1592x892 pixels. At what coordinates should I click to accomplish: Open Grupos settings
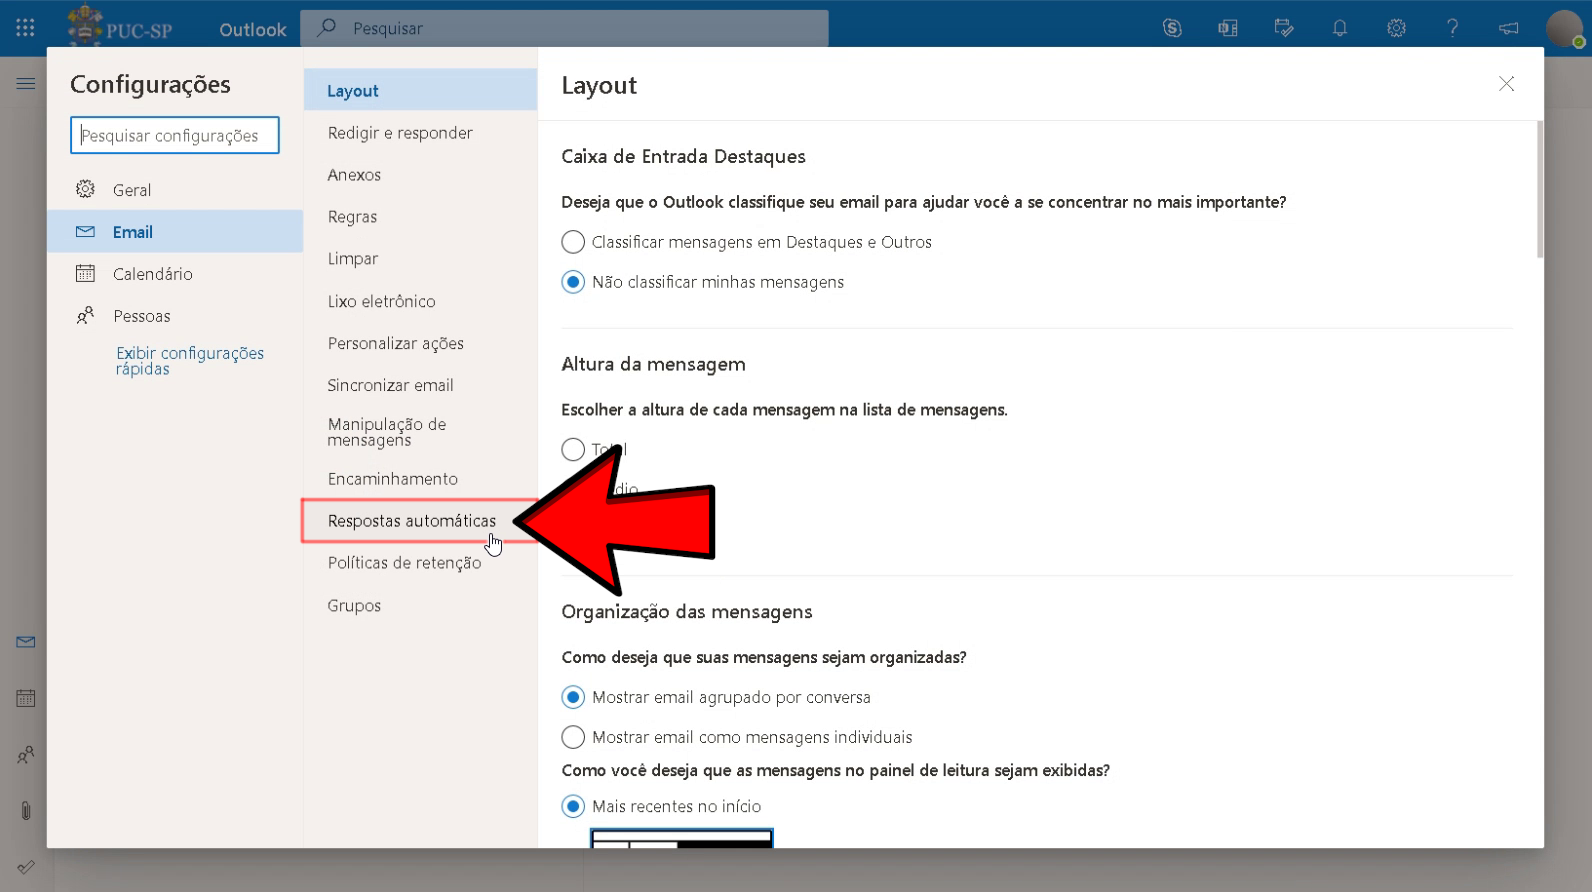(420, 606)
